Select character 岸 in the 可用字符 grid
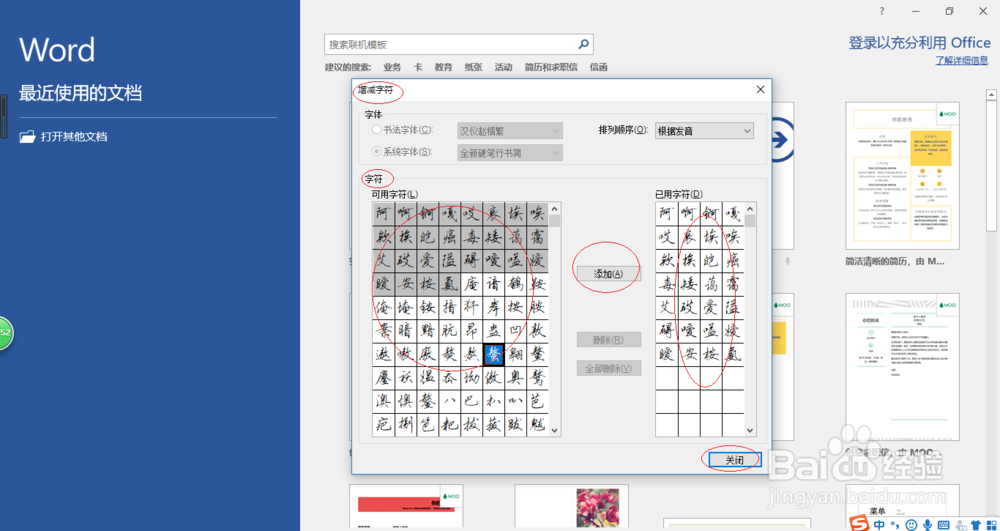This screenshot has height=531, width=1000. pyautogui.click(x=494, y=310)
